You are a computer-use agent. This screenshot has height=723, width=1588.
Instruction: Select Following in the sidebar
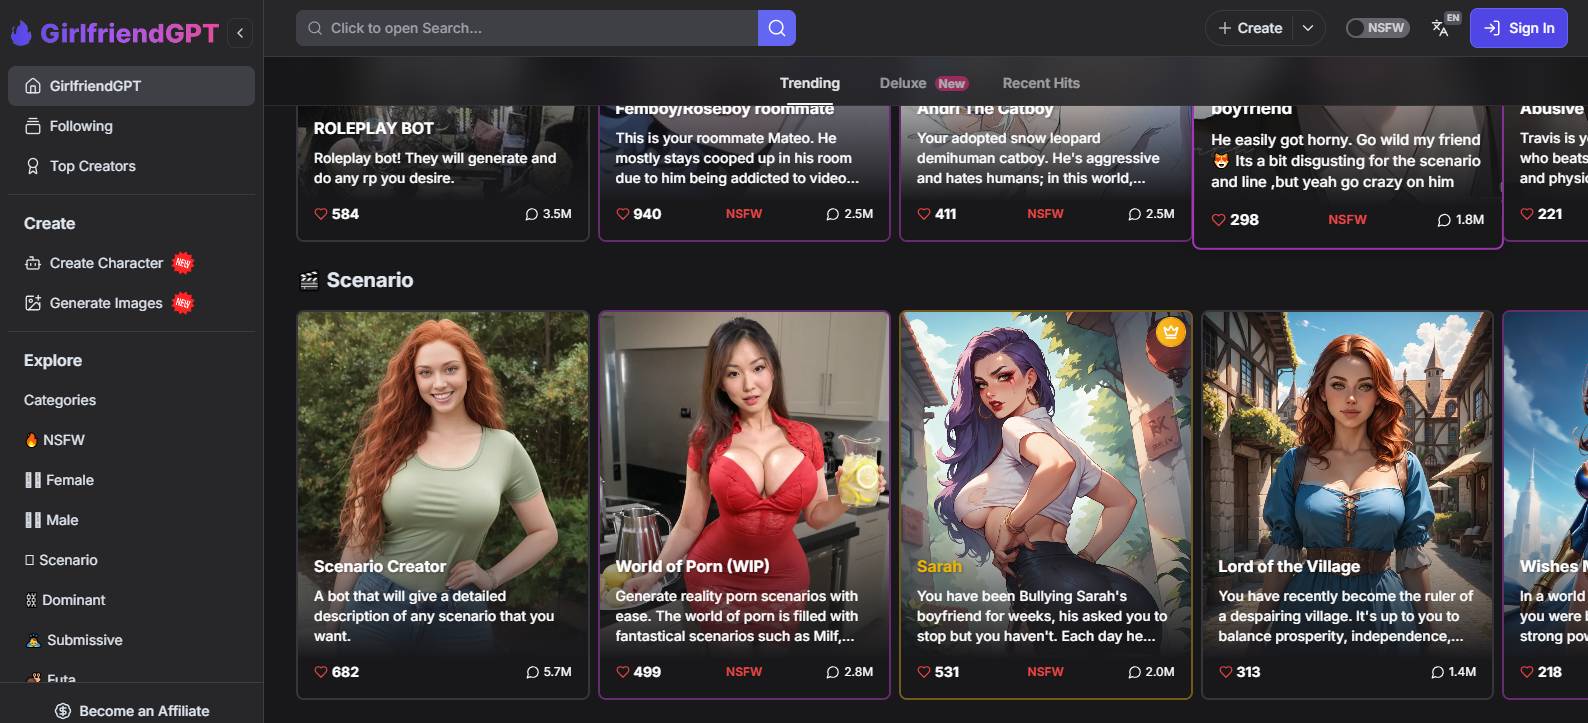point(131,126)
